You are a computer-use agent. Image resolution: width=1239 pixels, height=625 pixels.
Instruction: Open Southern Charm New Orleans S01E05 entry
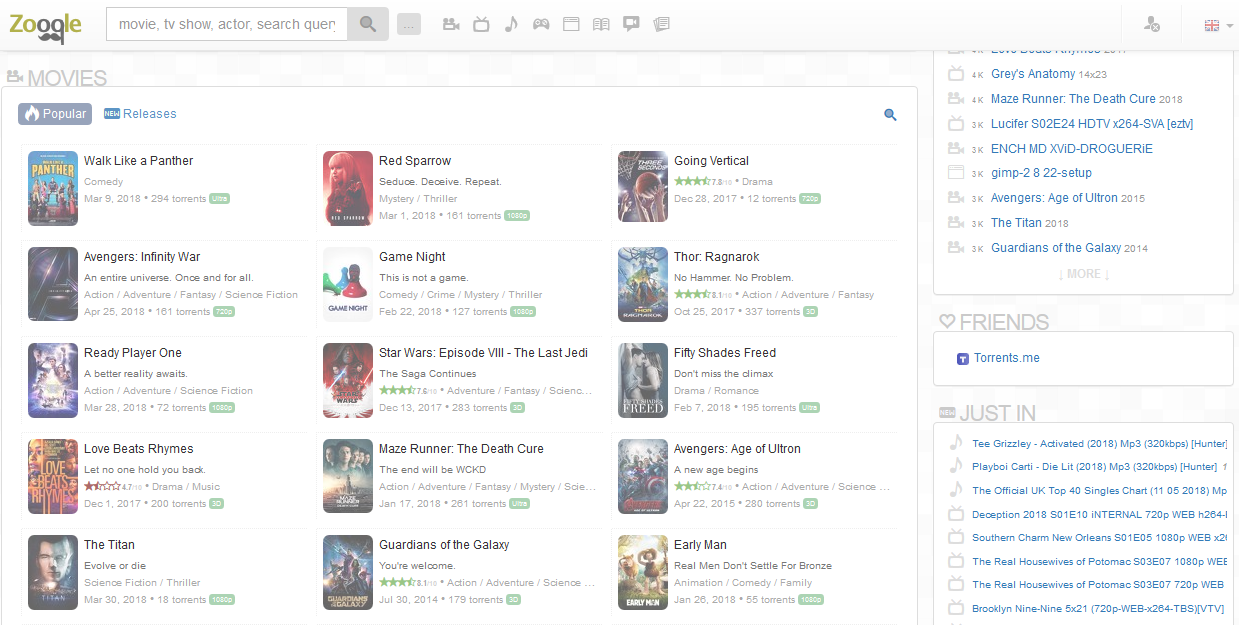click(x=1099, y=538)
